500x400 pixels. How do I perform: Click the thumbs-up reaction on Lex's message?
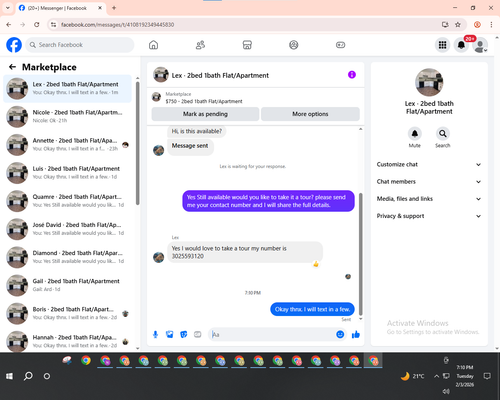click(x=316, y=264)
